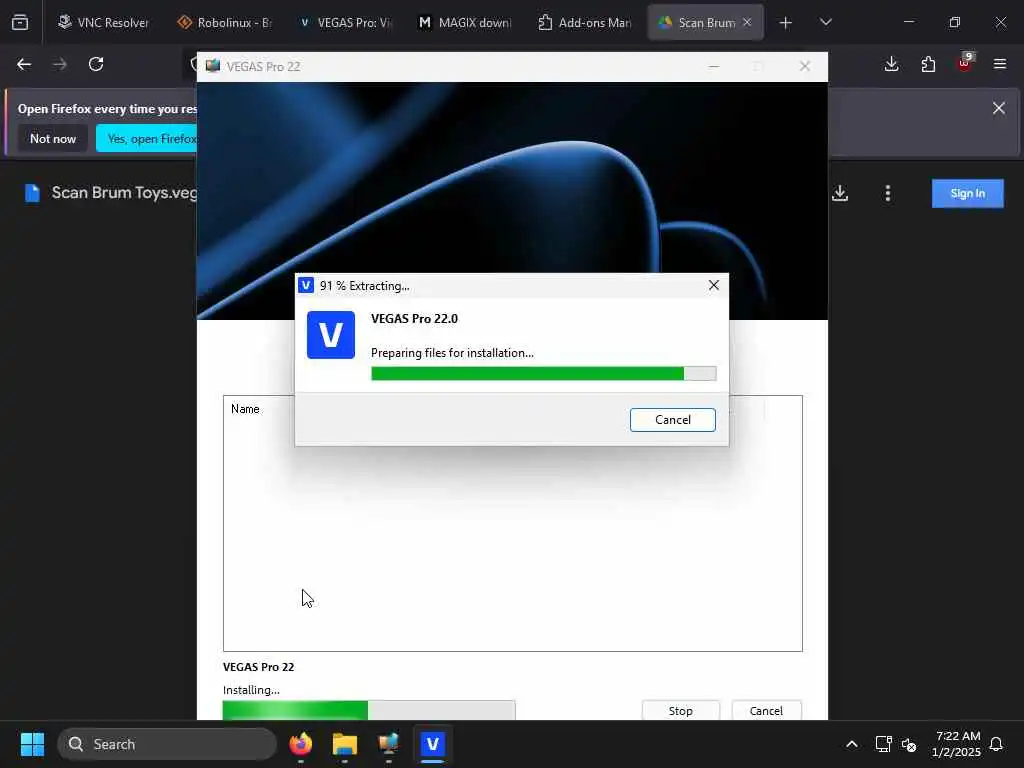Close the Extracting dialog with X

point(713,285)
